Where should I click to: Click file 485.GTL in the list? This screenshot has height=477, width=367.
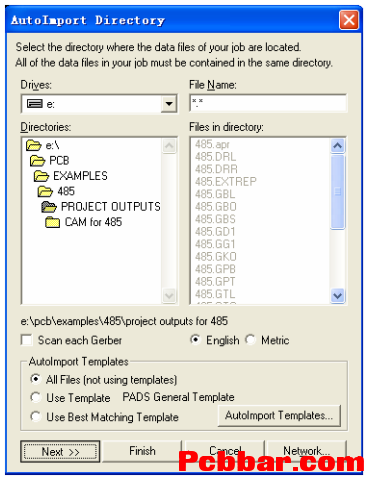(215, 294)
